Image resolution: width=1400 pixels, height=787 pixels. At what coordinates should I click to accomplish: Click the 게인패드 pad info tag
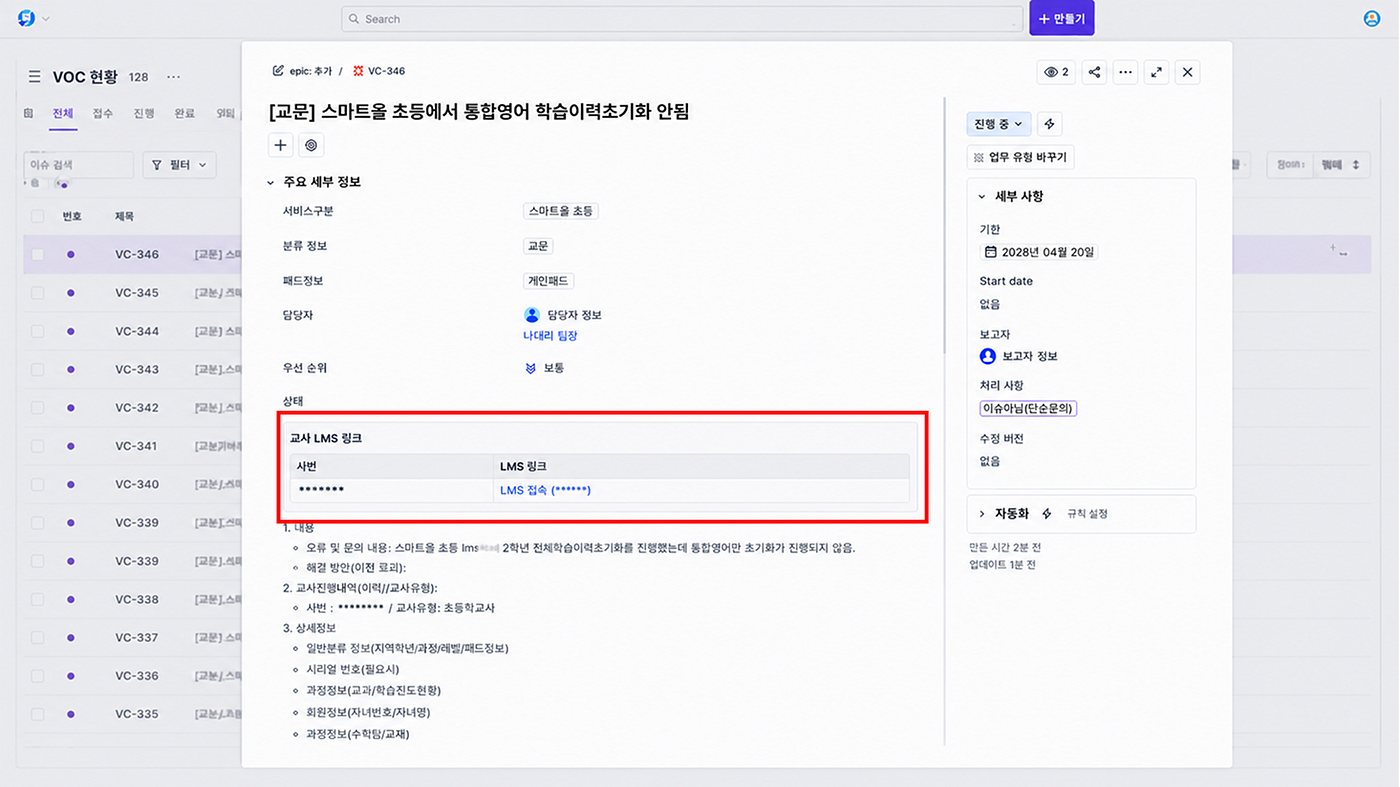[x=549, y=281]
